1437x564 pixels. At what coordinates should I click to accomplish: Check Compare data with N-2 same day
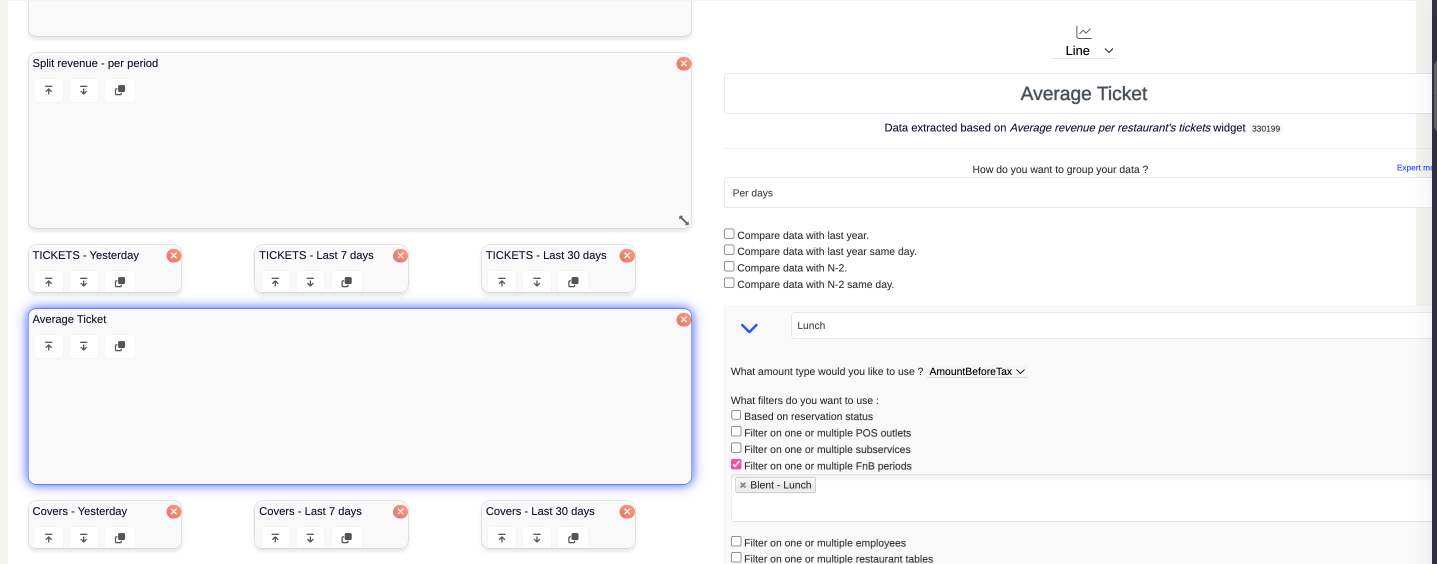[x=729, y=283]
